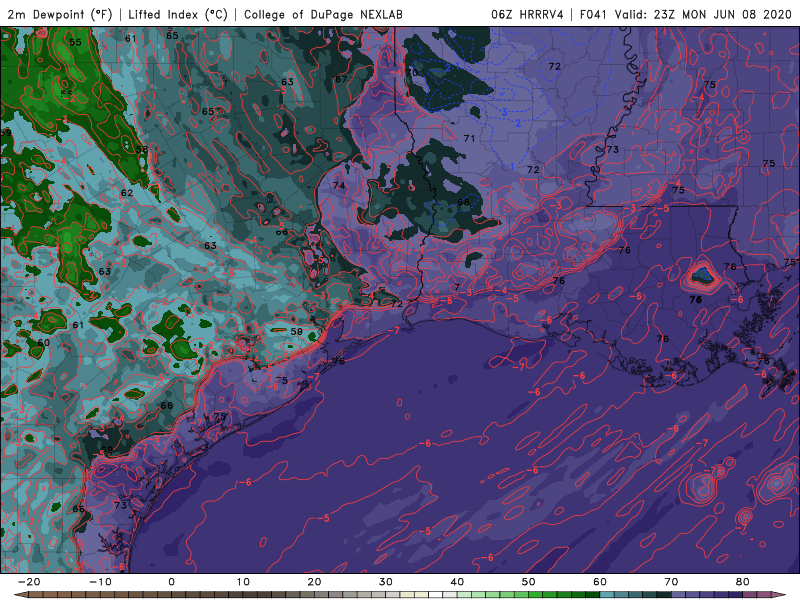The height and width of the screenshot is (600, 800).
Task: Click the 10 tick label on the color bar
Action: point(243,582)
